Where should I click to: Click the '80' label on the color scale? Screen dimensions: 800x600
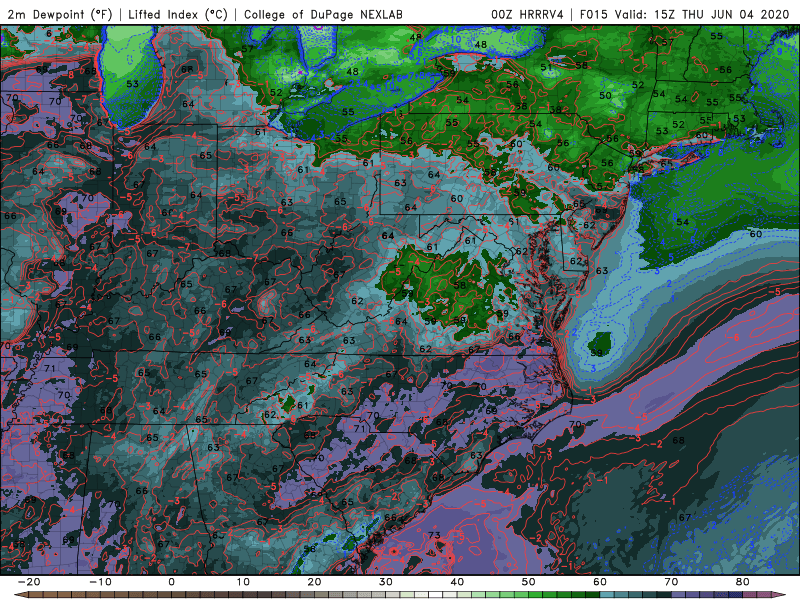743,582
